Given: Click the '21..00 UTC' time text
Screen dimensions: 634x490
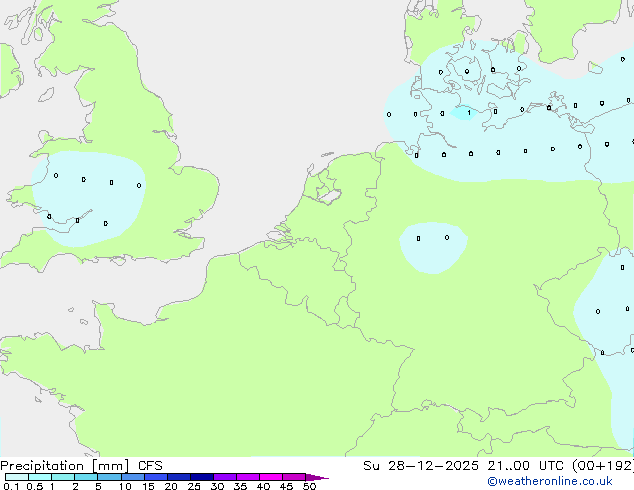Looking at the screenshot, I should pos(525,466).
